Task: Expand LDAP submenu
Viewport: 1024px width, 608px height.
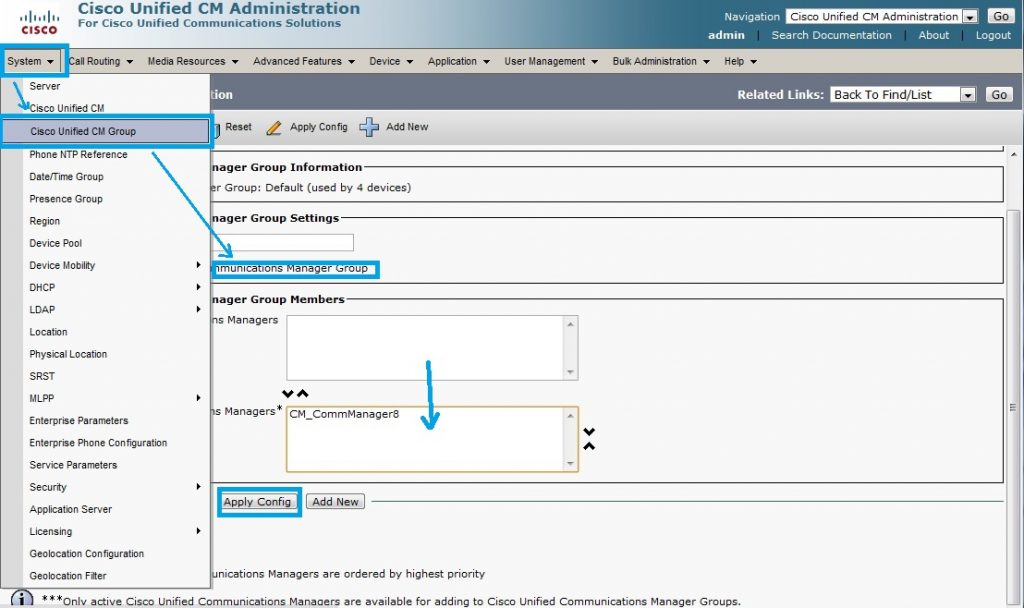Action: click(x=114, y=310)
